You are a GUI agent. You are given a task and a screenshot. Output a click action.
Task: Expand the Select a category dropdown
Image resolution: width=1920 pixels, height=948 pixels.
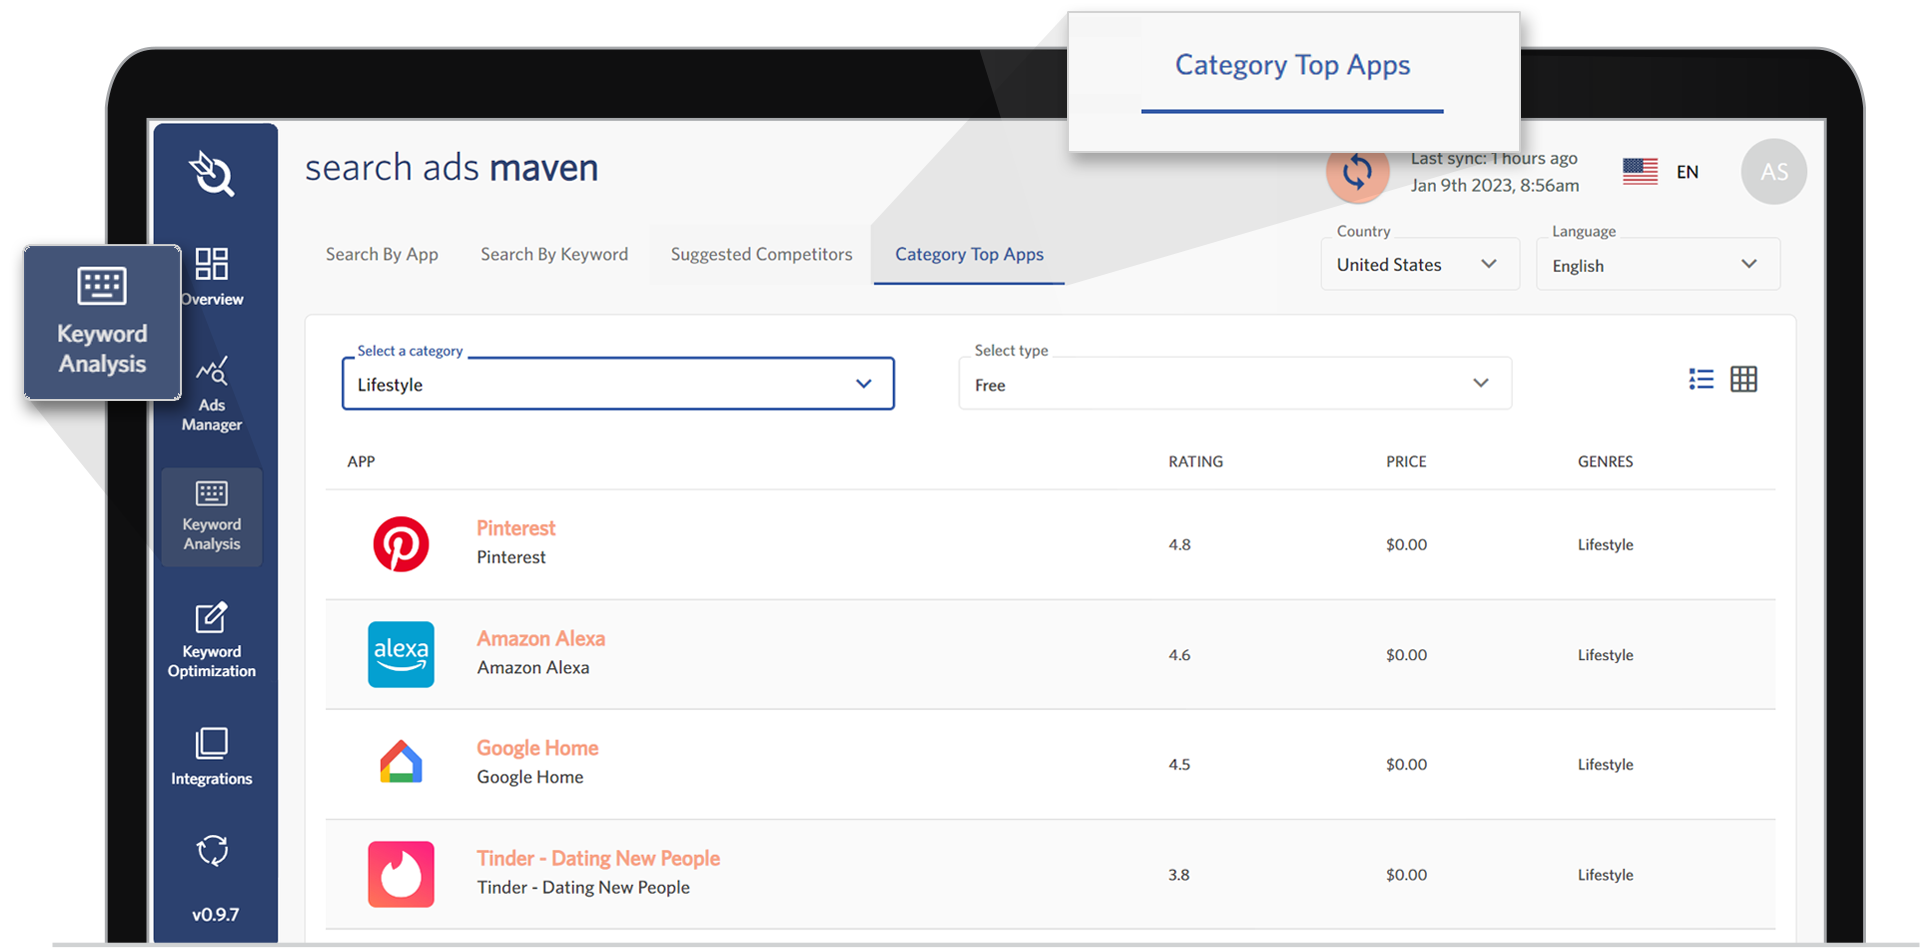coord(618,384)
